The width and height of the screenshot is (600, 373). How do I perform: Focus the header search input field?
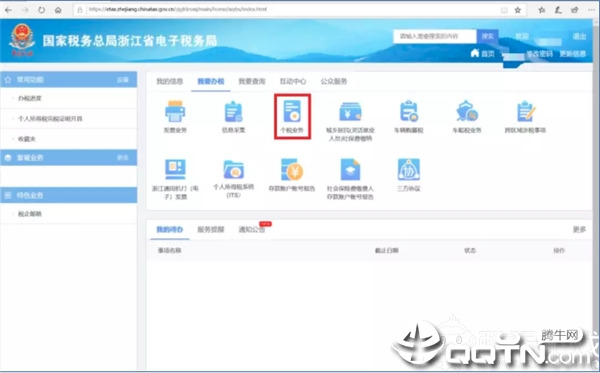(x=435, y=36)
